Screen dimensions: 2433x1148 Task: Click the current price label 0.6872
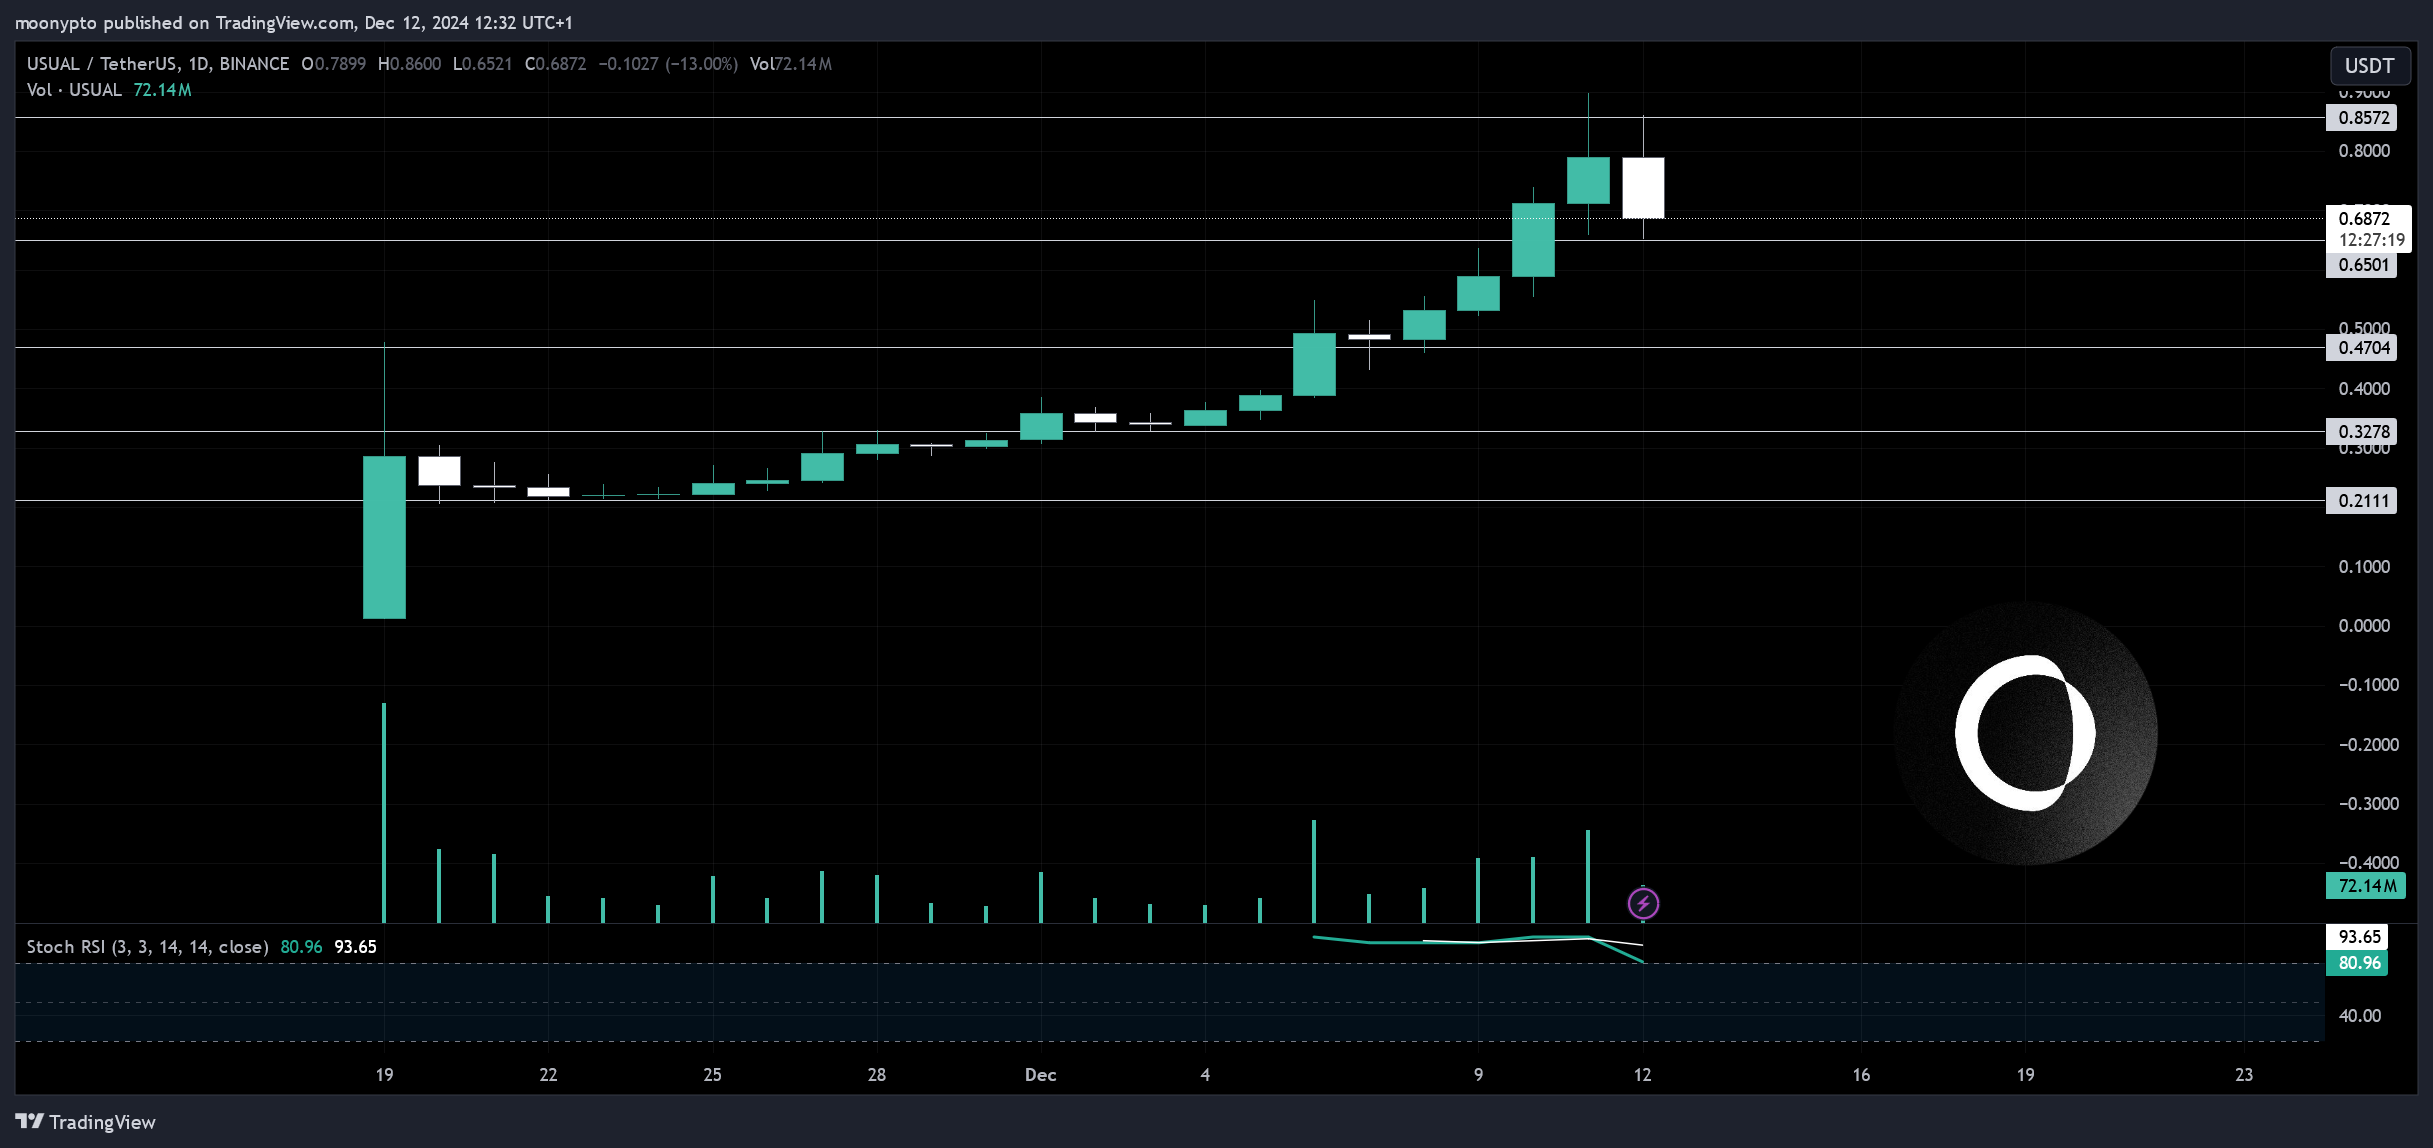[x=2364, y=219]
